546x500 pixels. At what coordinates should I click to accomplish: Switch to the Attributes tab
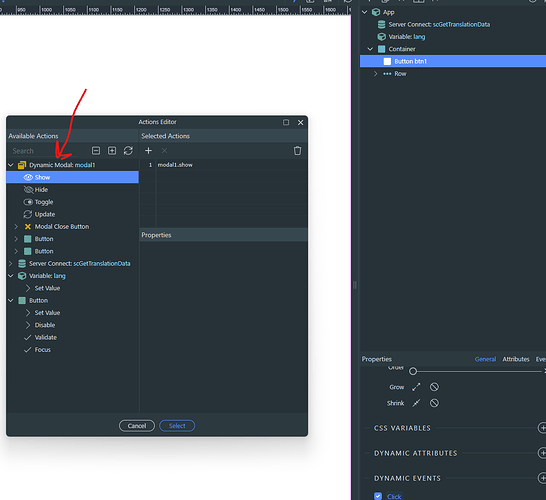(x=516, y=359)
